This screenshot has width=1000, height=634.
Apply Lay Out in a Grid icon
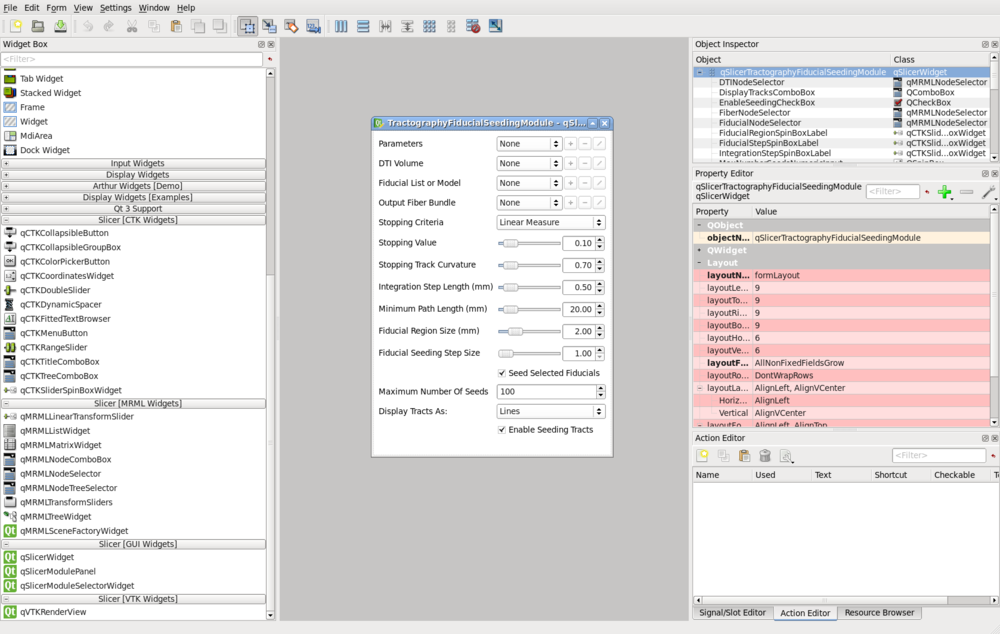(429, 26)
